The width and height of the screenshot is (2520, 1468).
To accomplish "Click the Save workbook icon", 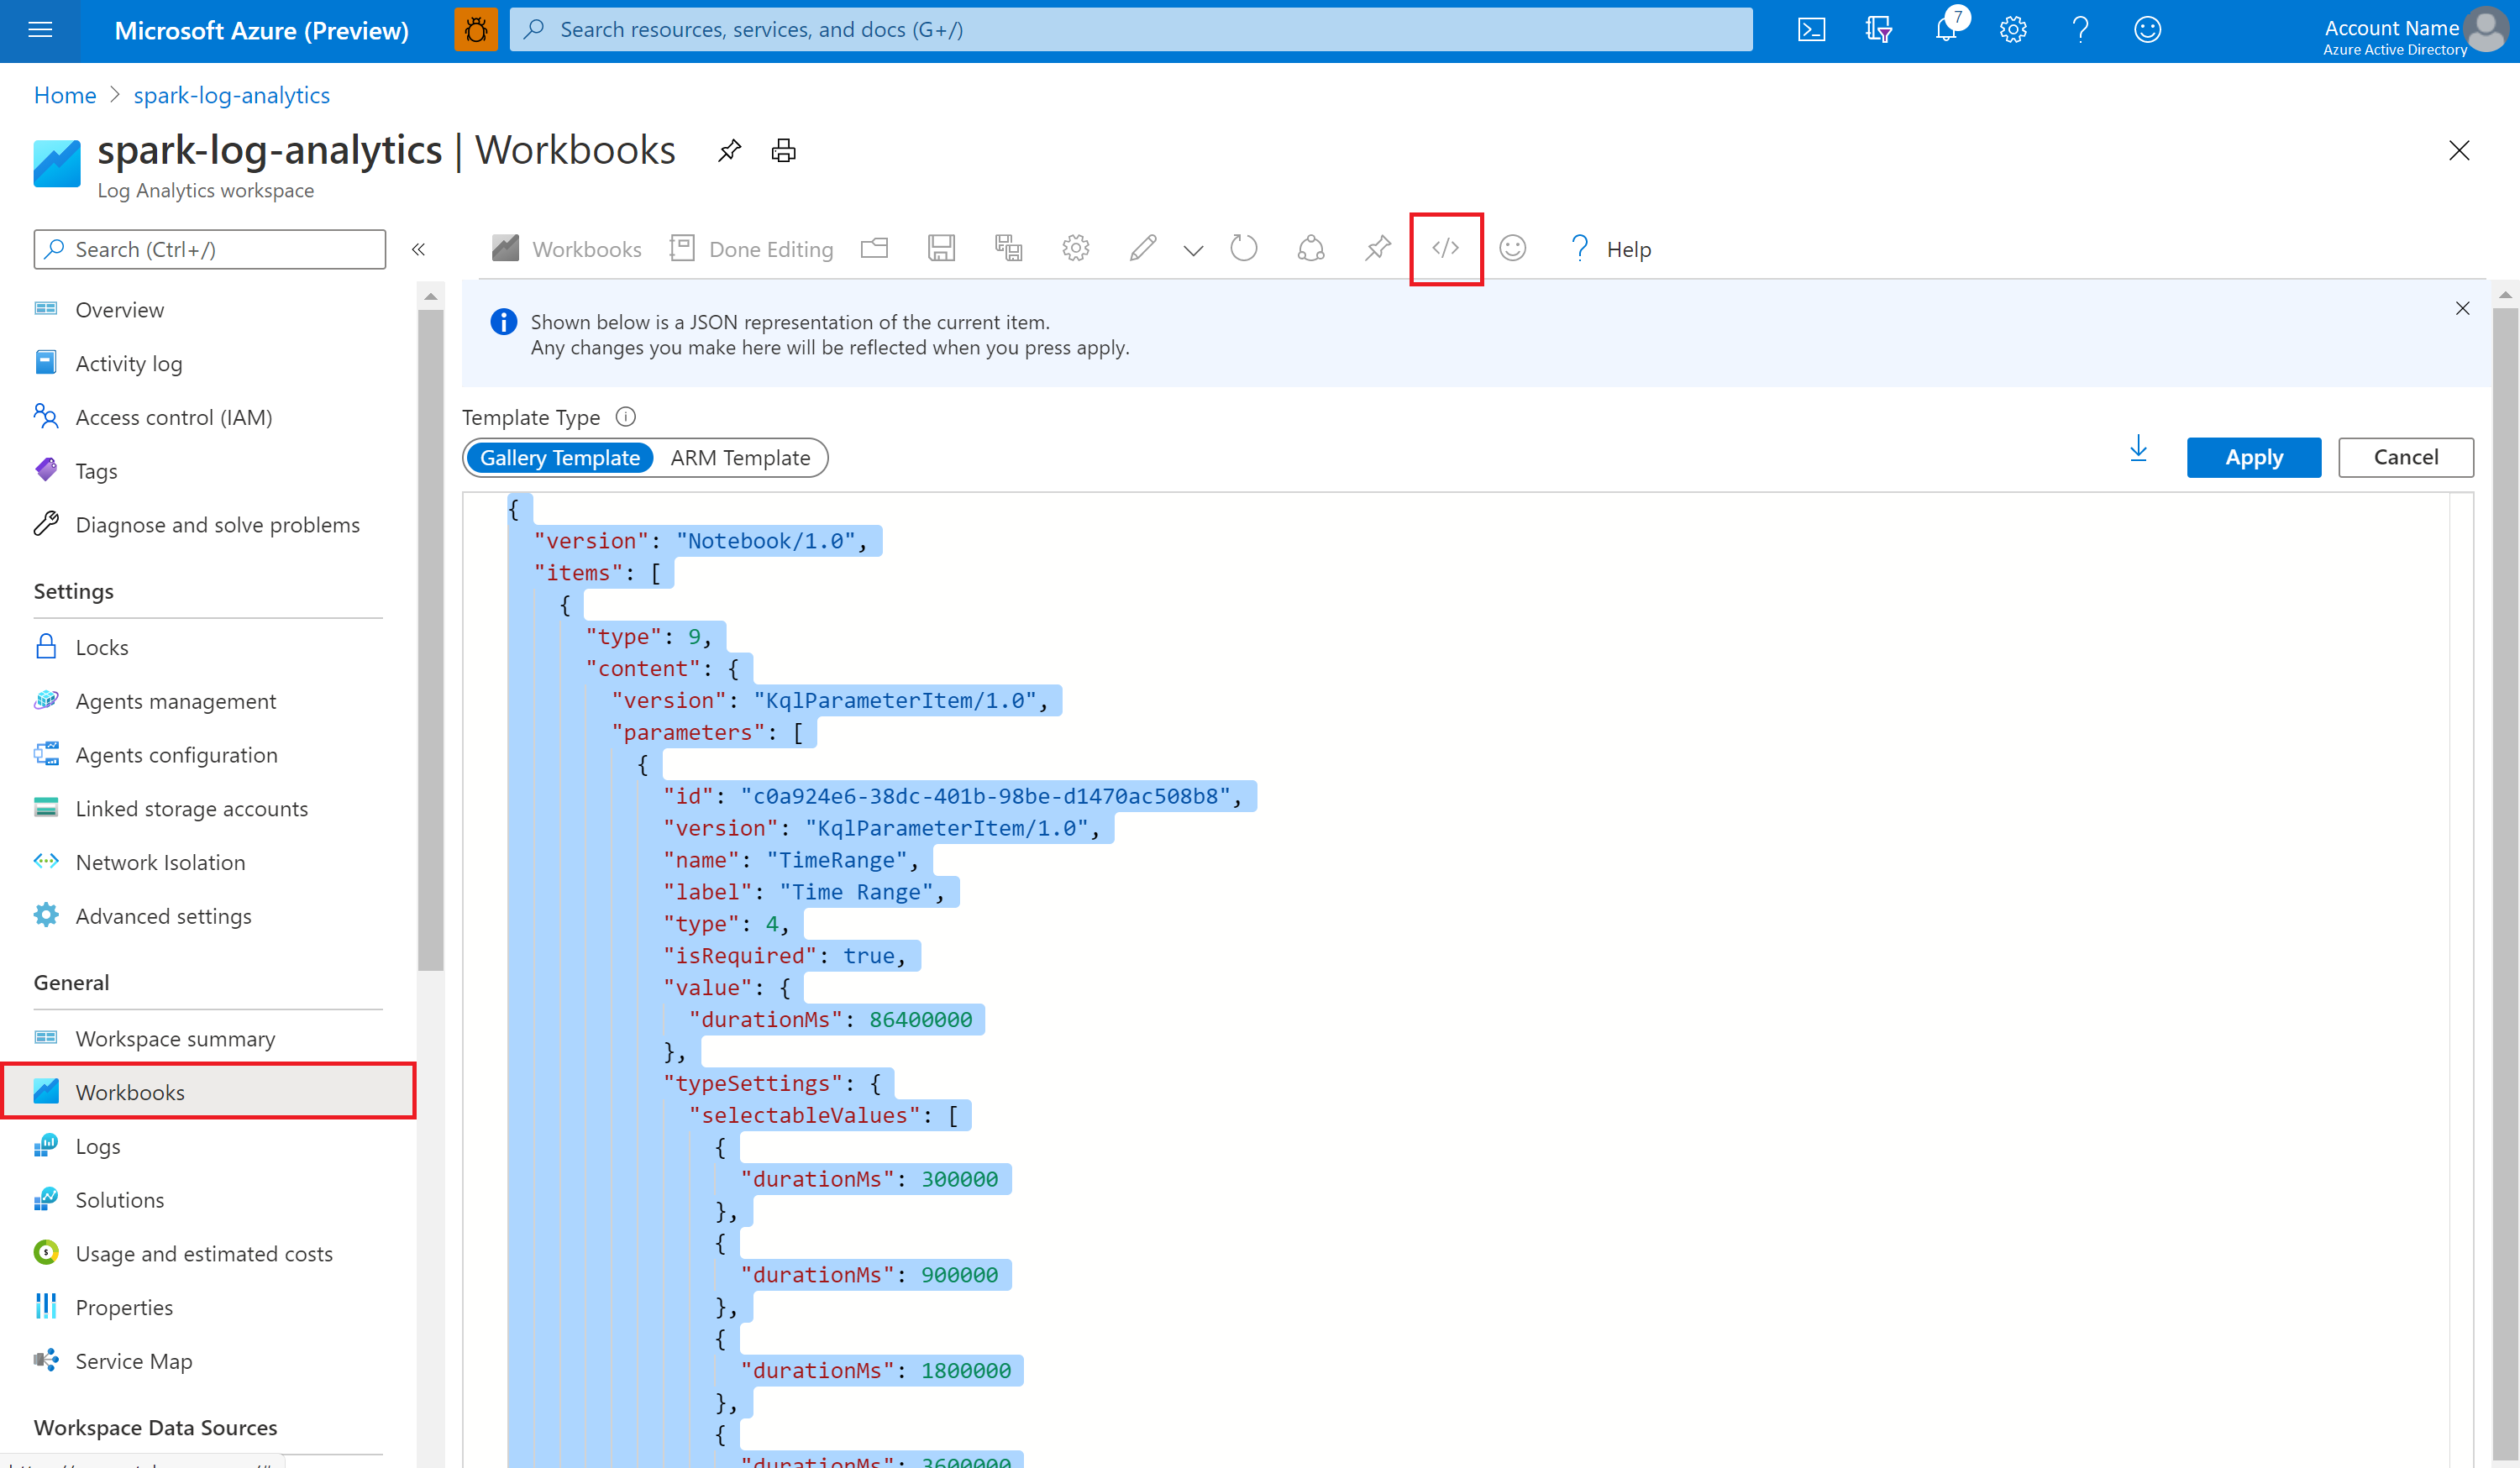I will click(x=940, y=248).
